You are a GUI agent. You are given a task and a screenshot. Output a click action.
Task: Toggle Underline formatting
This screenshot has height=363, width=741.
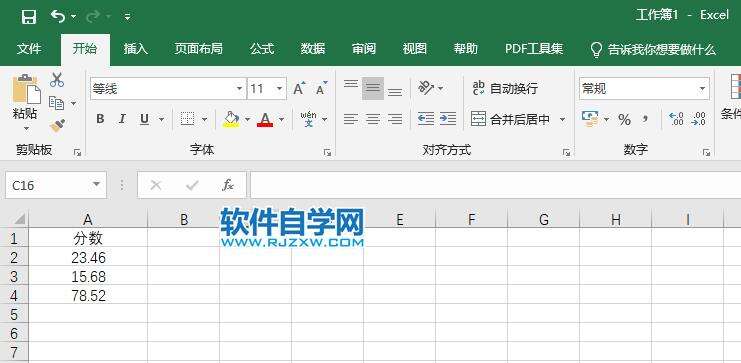coord(145,119)
